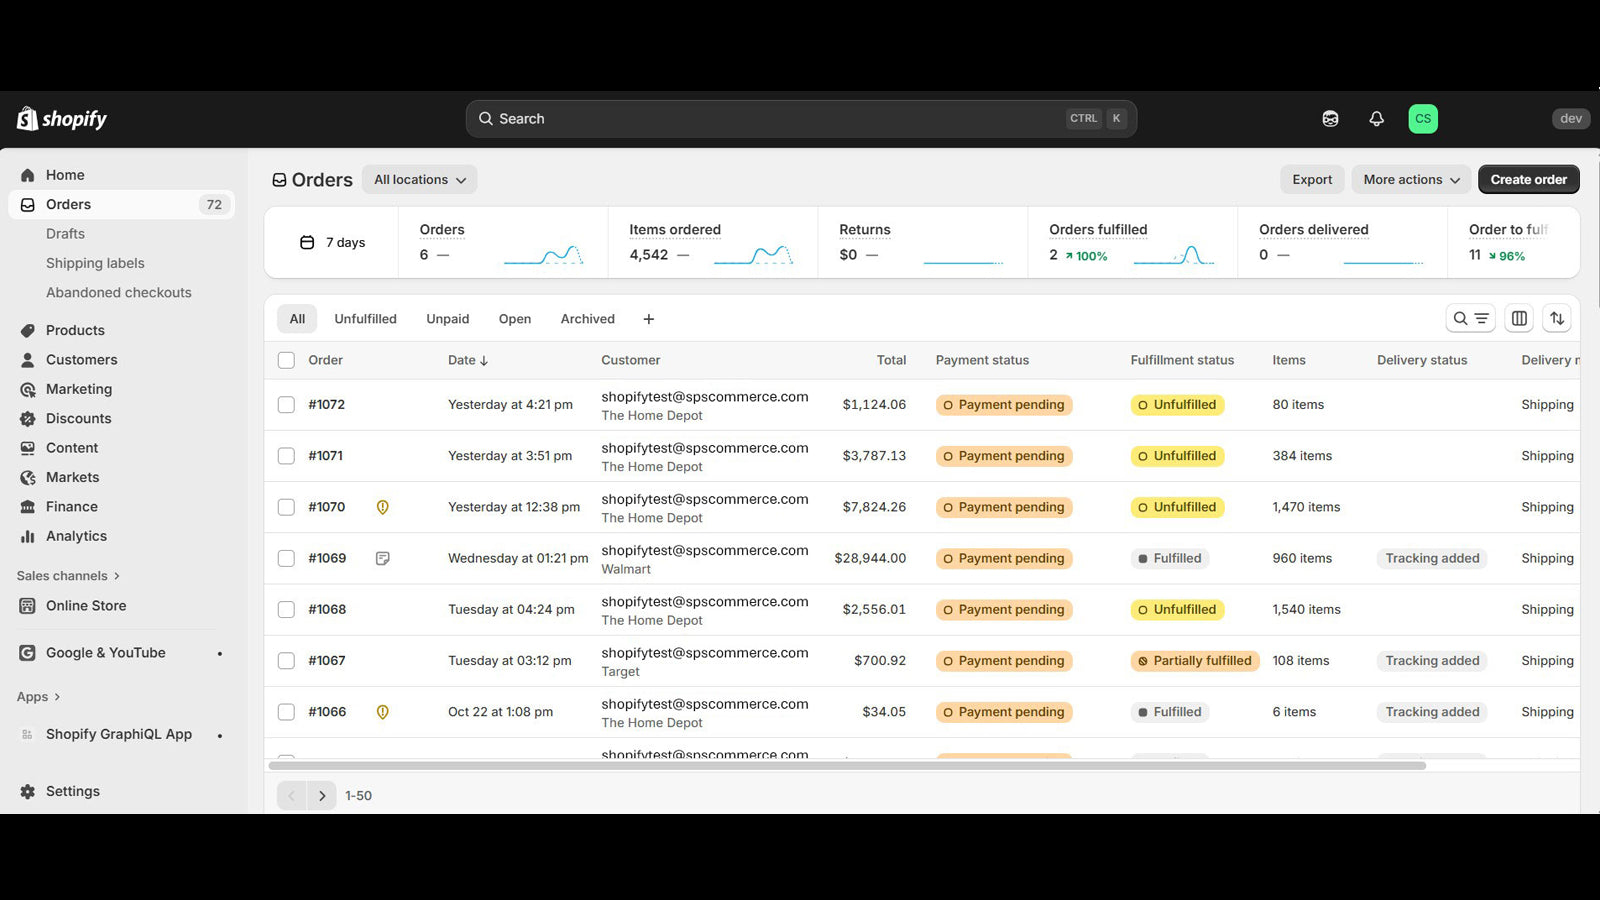
Task: Toggle the select-all orders header checkbox
Action: [286, 360]
